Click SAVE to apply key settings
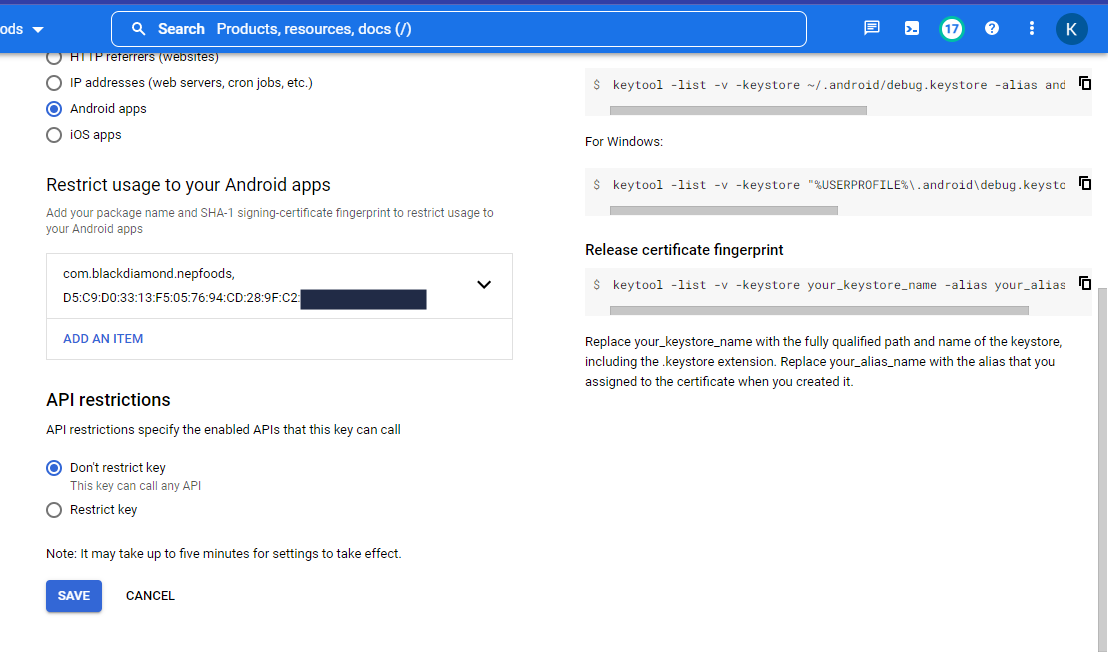This screenshot has width=1108, height=654. click(x=73, y=595)
